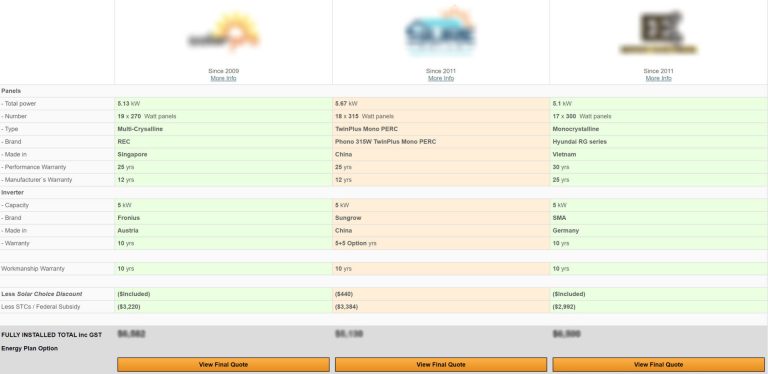The image size is (768, 374).
Task: Select Singapore in Made in row
Action: (132, 155)
